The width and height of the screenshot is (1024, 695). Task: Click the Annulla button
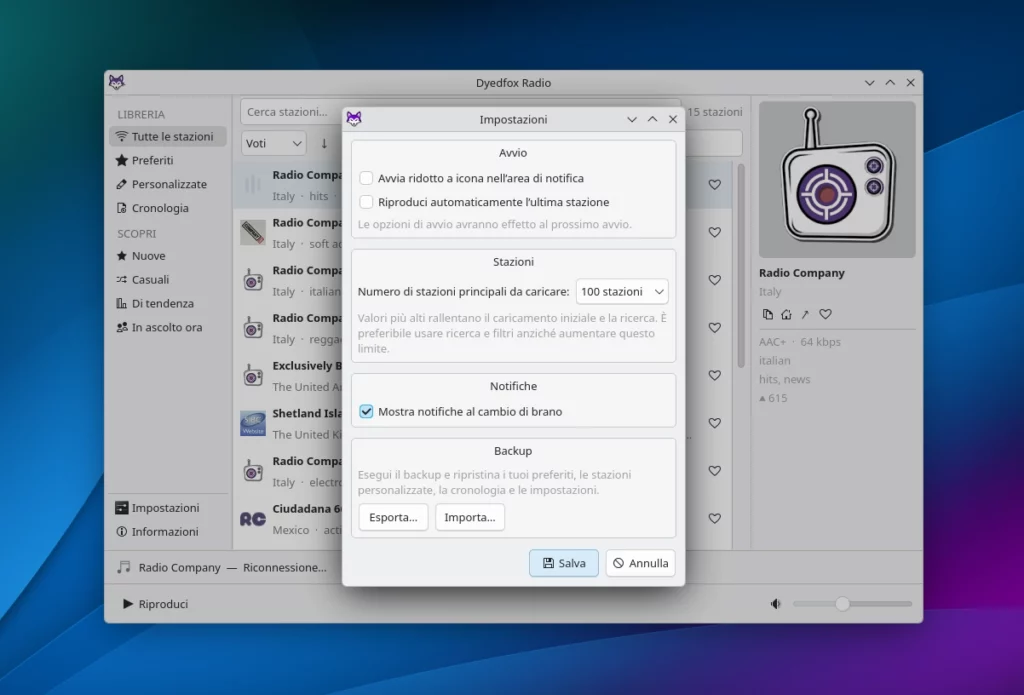[x=641, y=563]
